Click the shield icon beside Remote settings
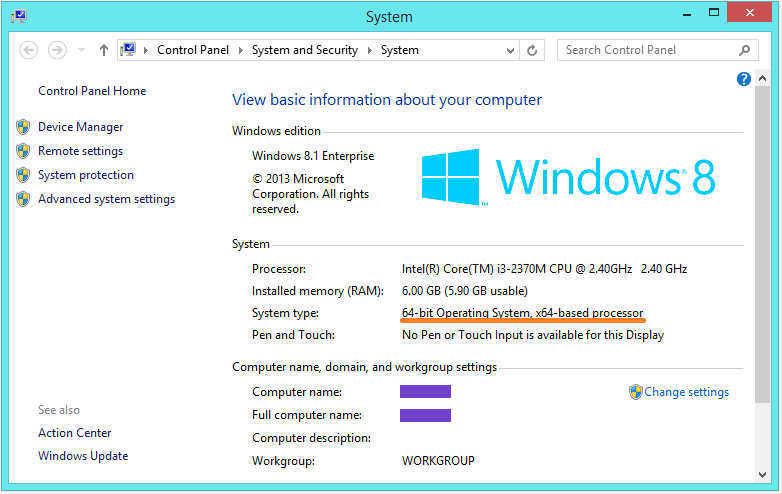This screenshot has width=782, height=494. click(23, 151)
